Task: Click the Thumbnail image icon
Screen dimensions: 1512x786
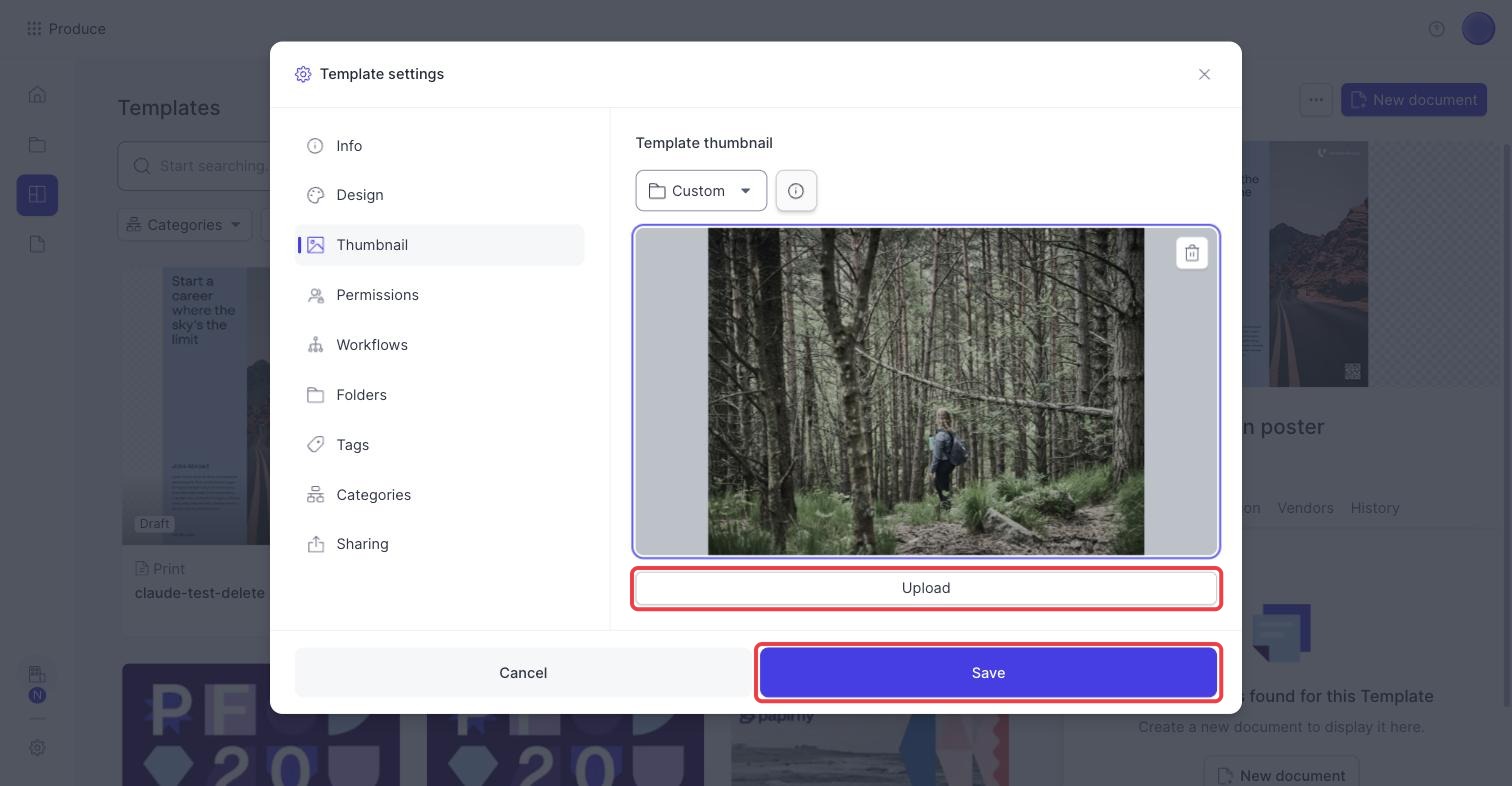Action: coord(315,245)
